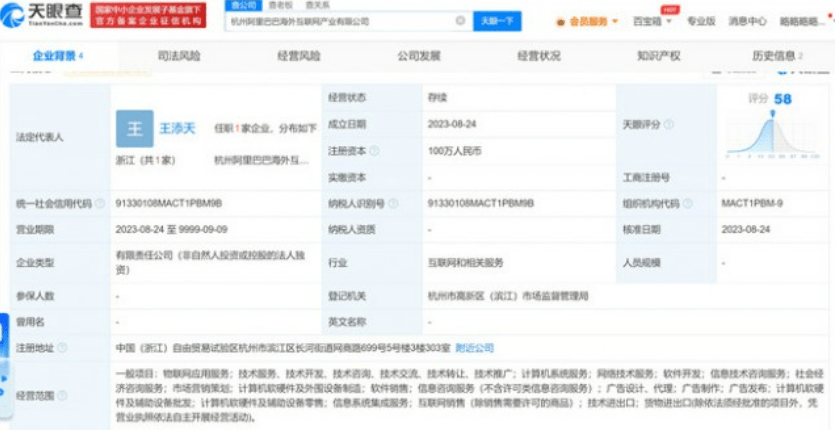Switch to the 司法风险 tab
Screen dimensions: 840x434
[x=177, y=56]
